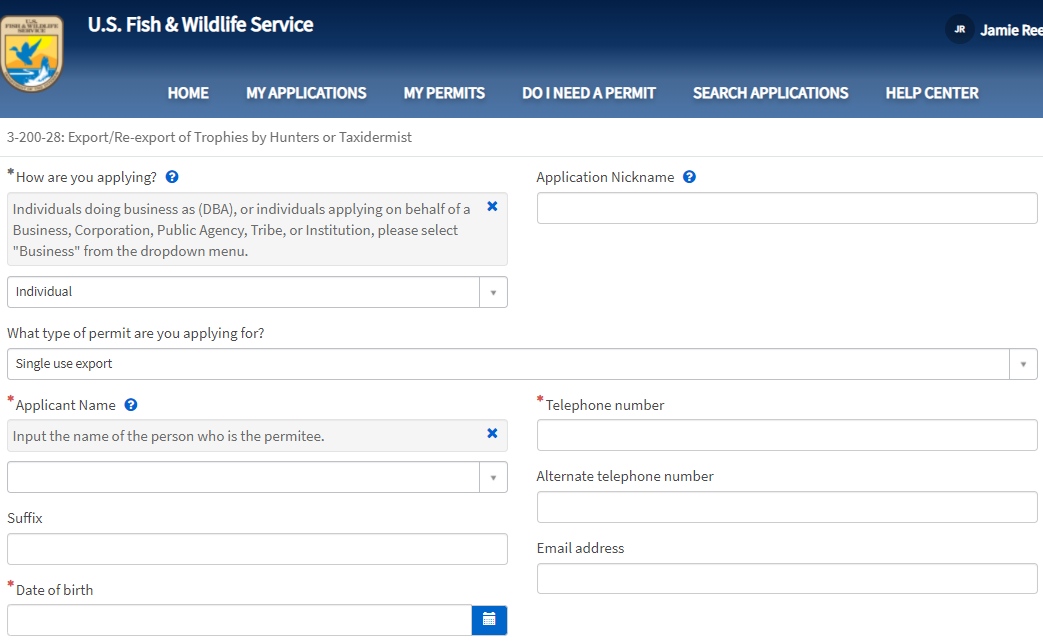1043x642 pixels.
Task: Dismiss the DBA business hint message
Action: (x=492, y=206)
